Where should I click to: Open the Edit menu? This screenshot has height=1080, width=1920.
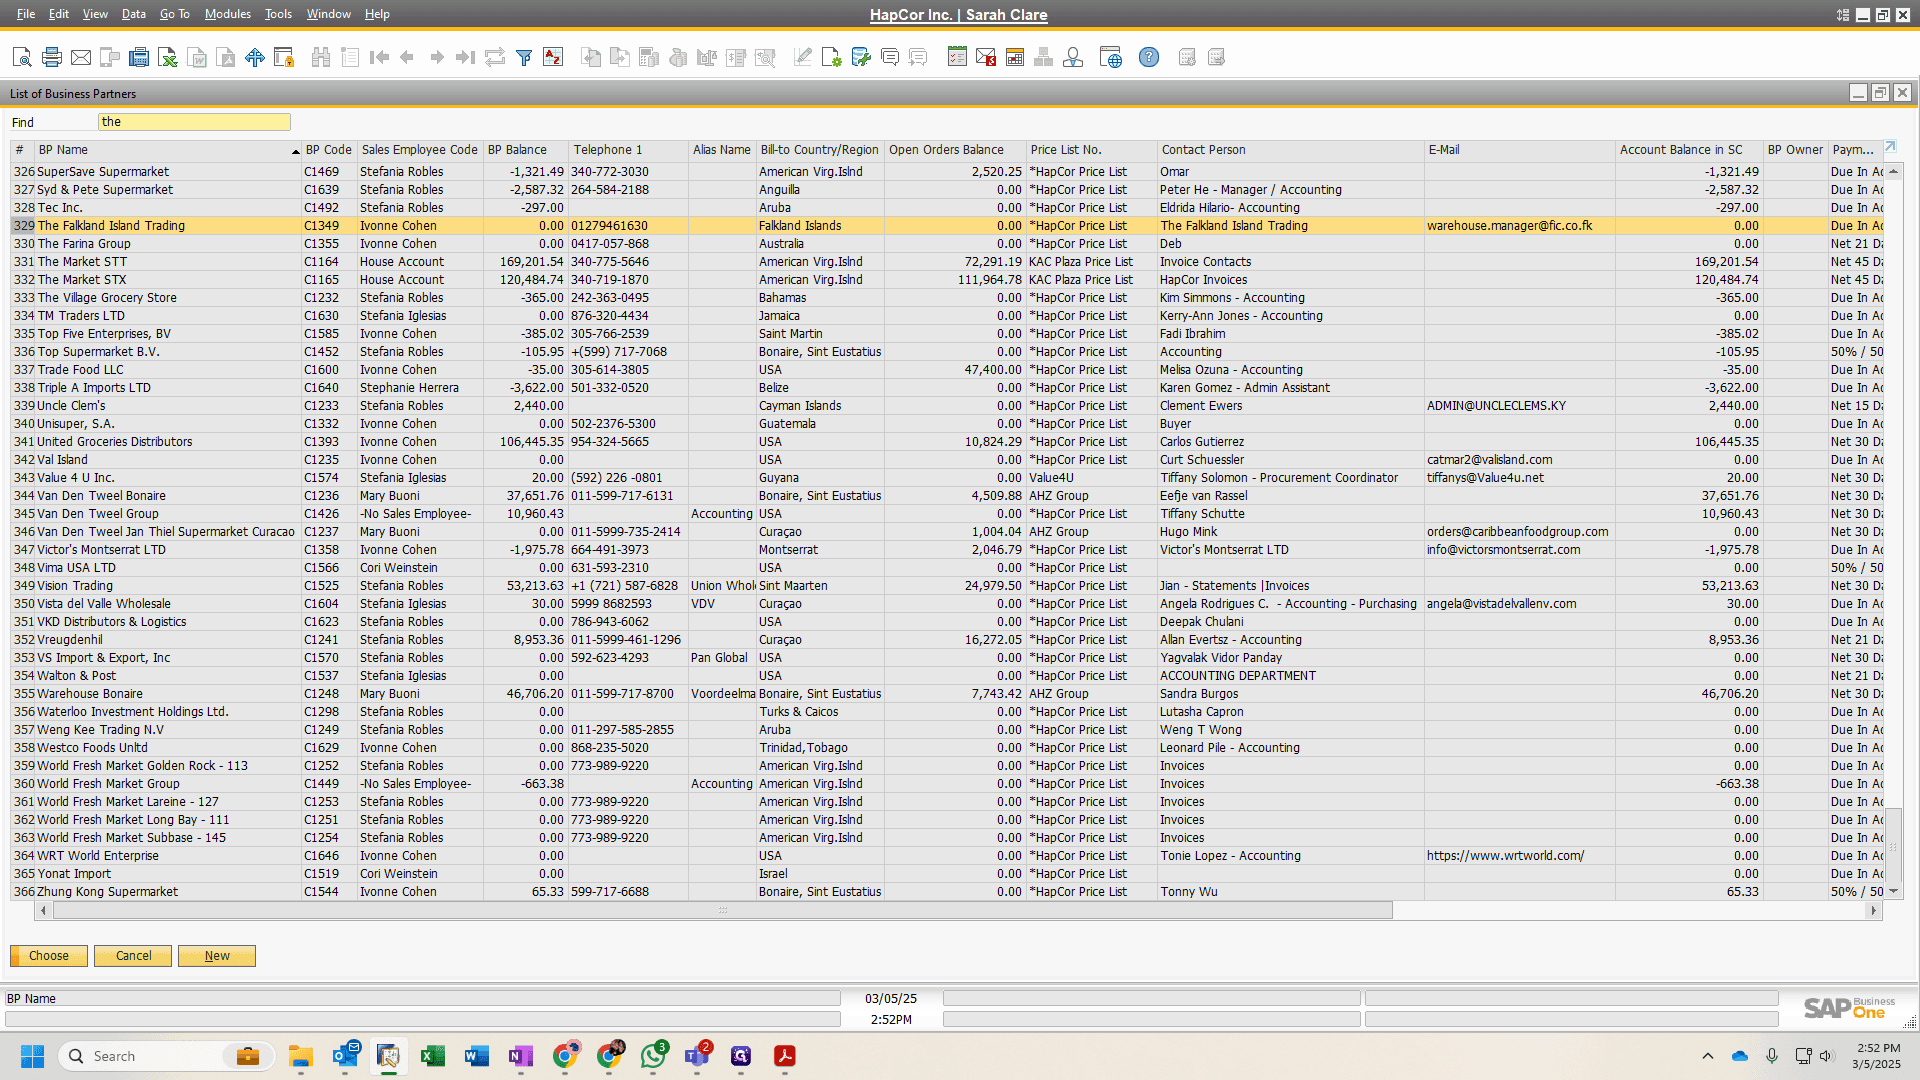[x=59, y=14]
